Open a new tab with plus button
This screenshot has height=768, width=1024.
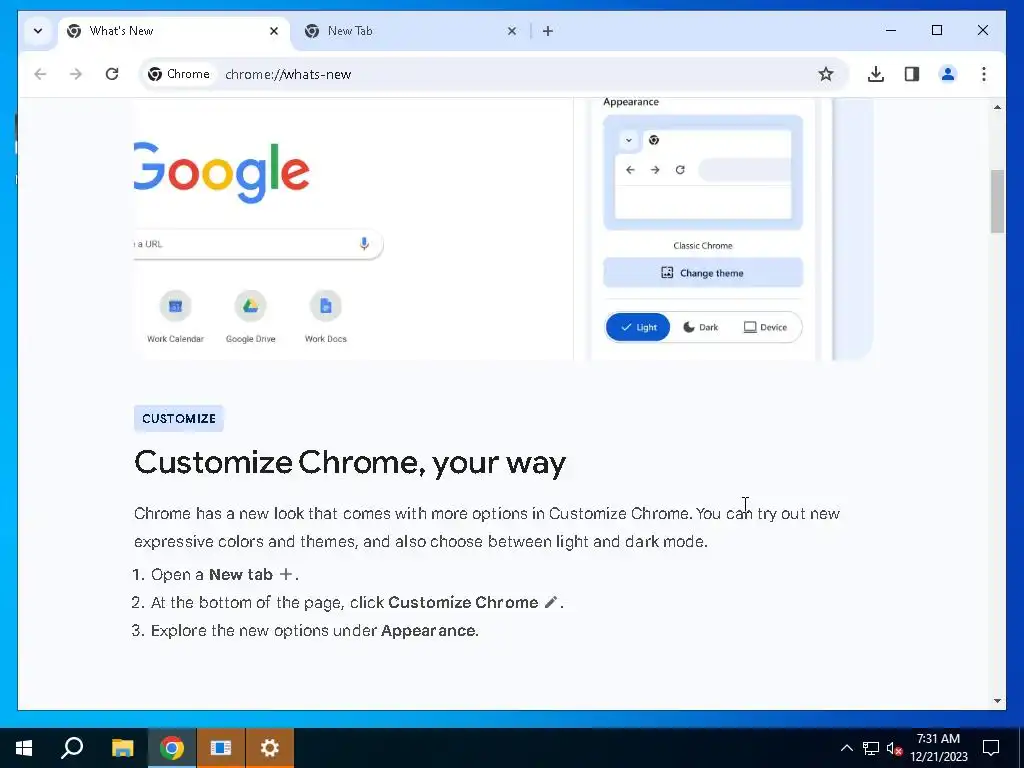pos(548,31)
